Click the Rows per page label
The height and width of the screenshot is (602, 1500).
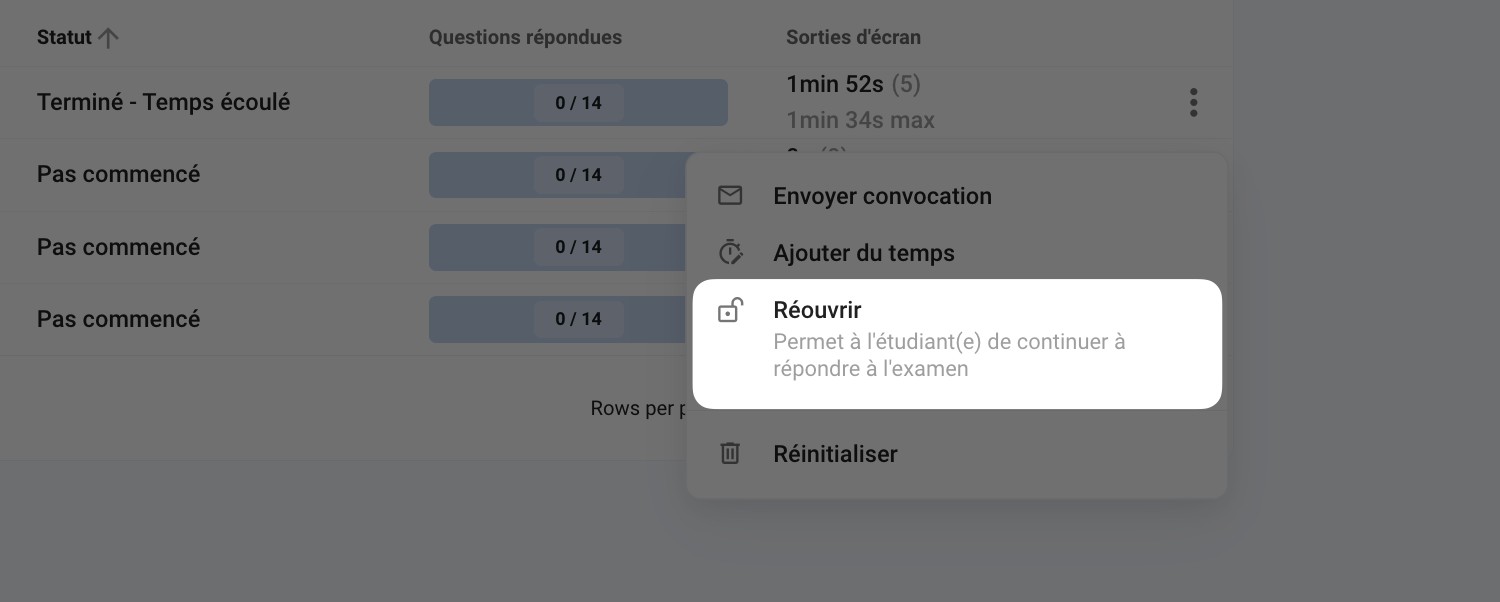[638, 408]
